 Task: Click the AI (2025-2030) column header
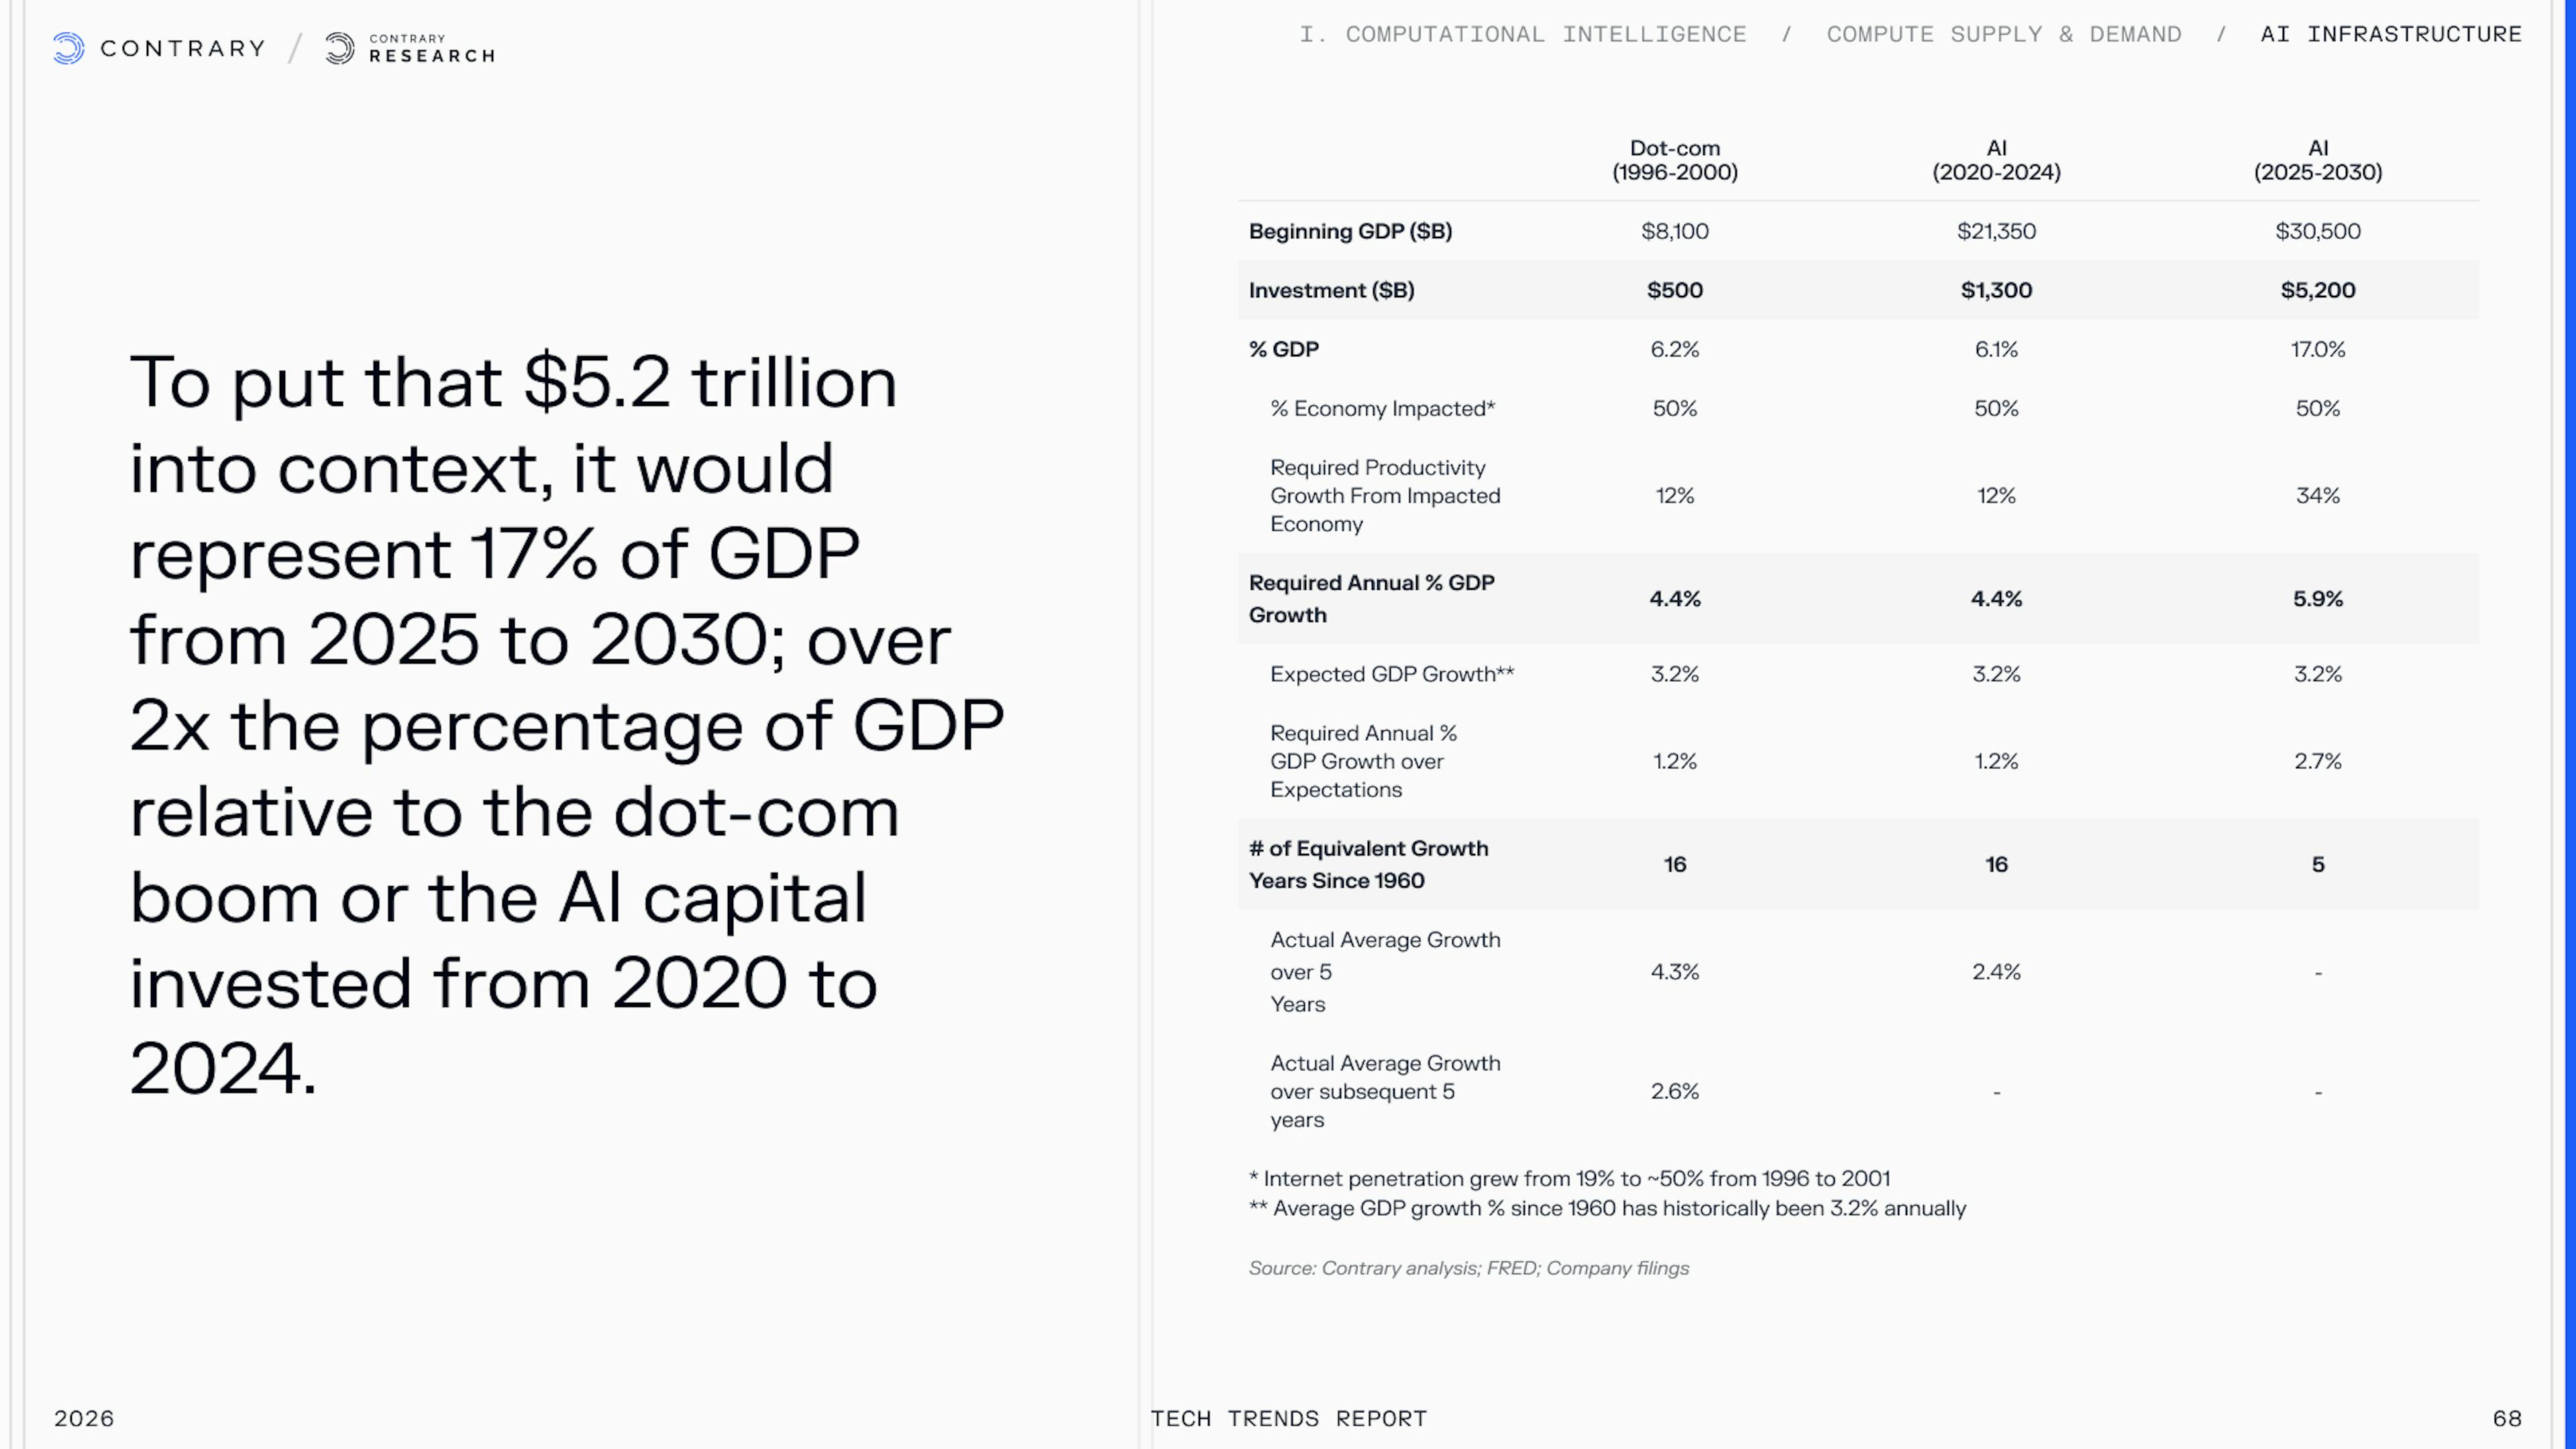tap(2317, 160)
